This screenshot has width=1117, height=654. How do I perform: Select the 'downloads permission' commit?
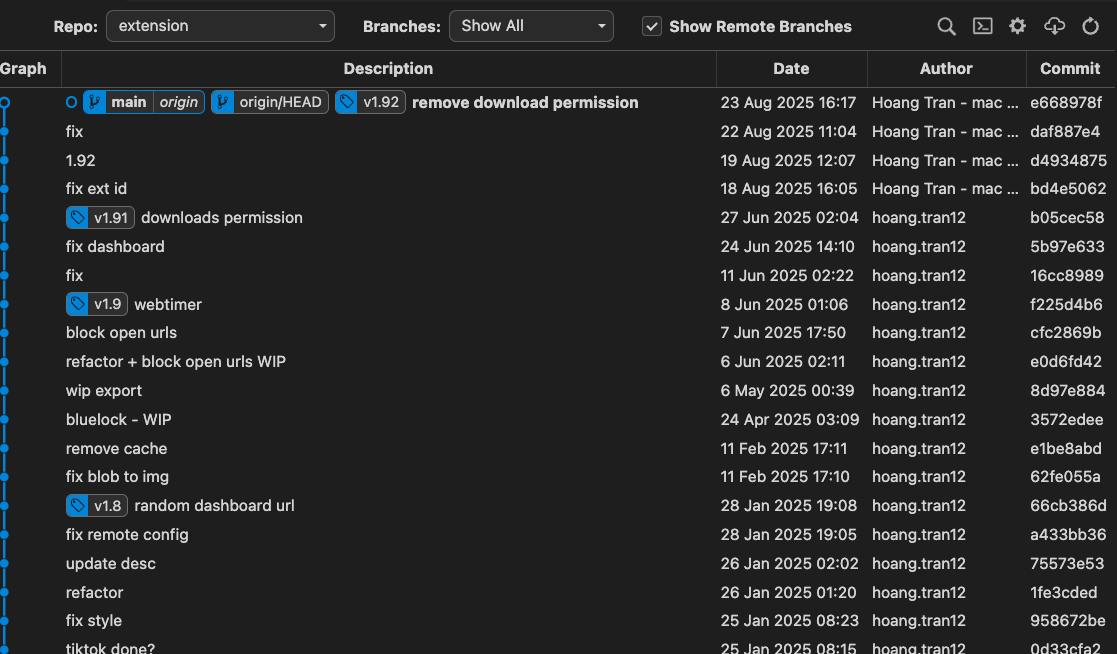click(x=222, y=217)
